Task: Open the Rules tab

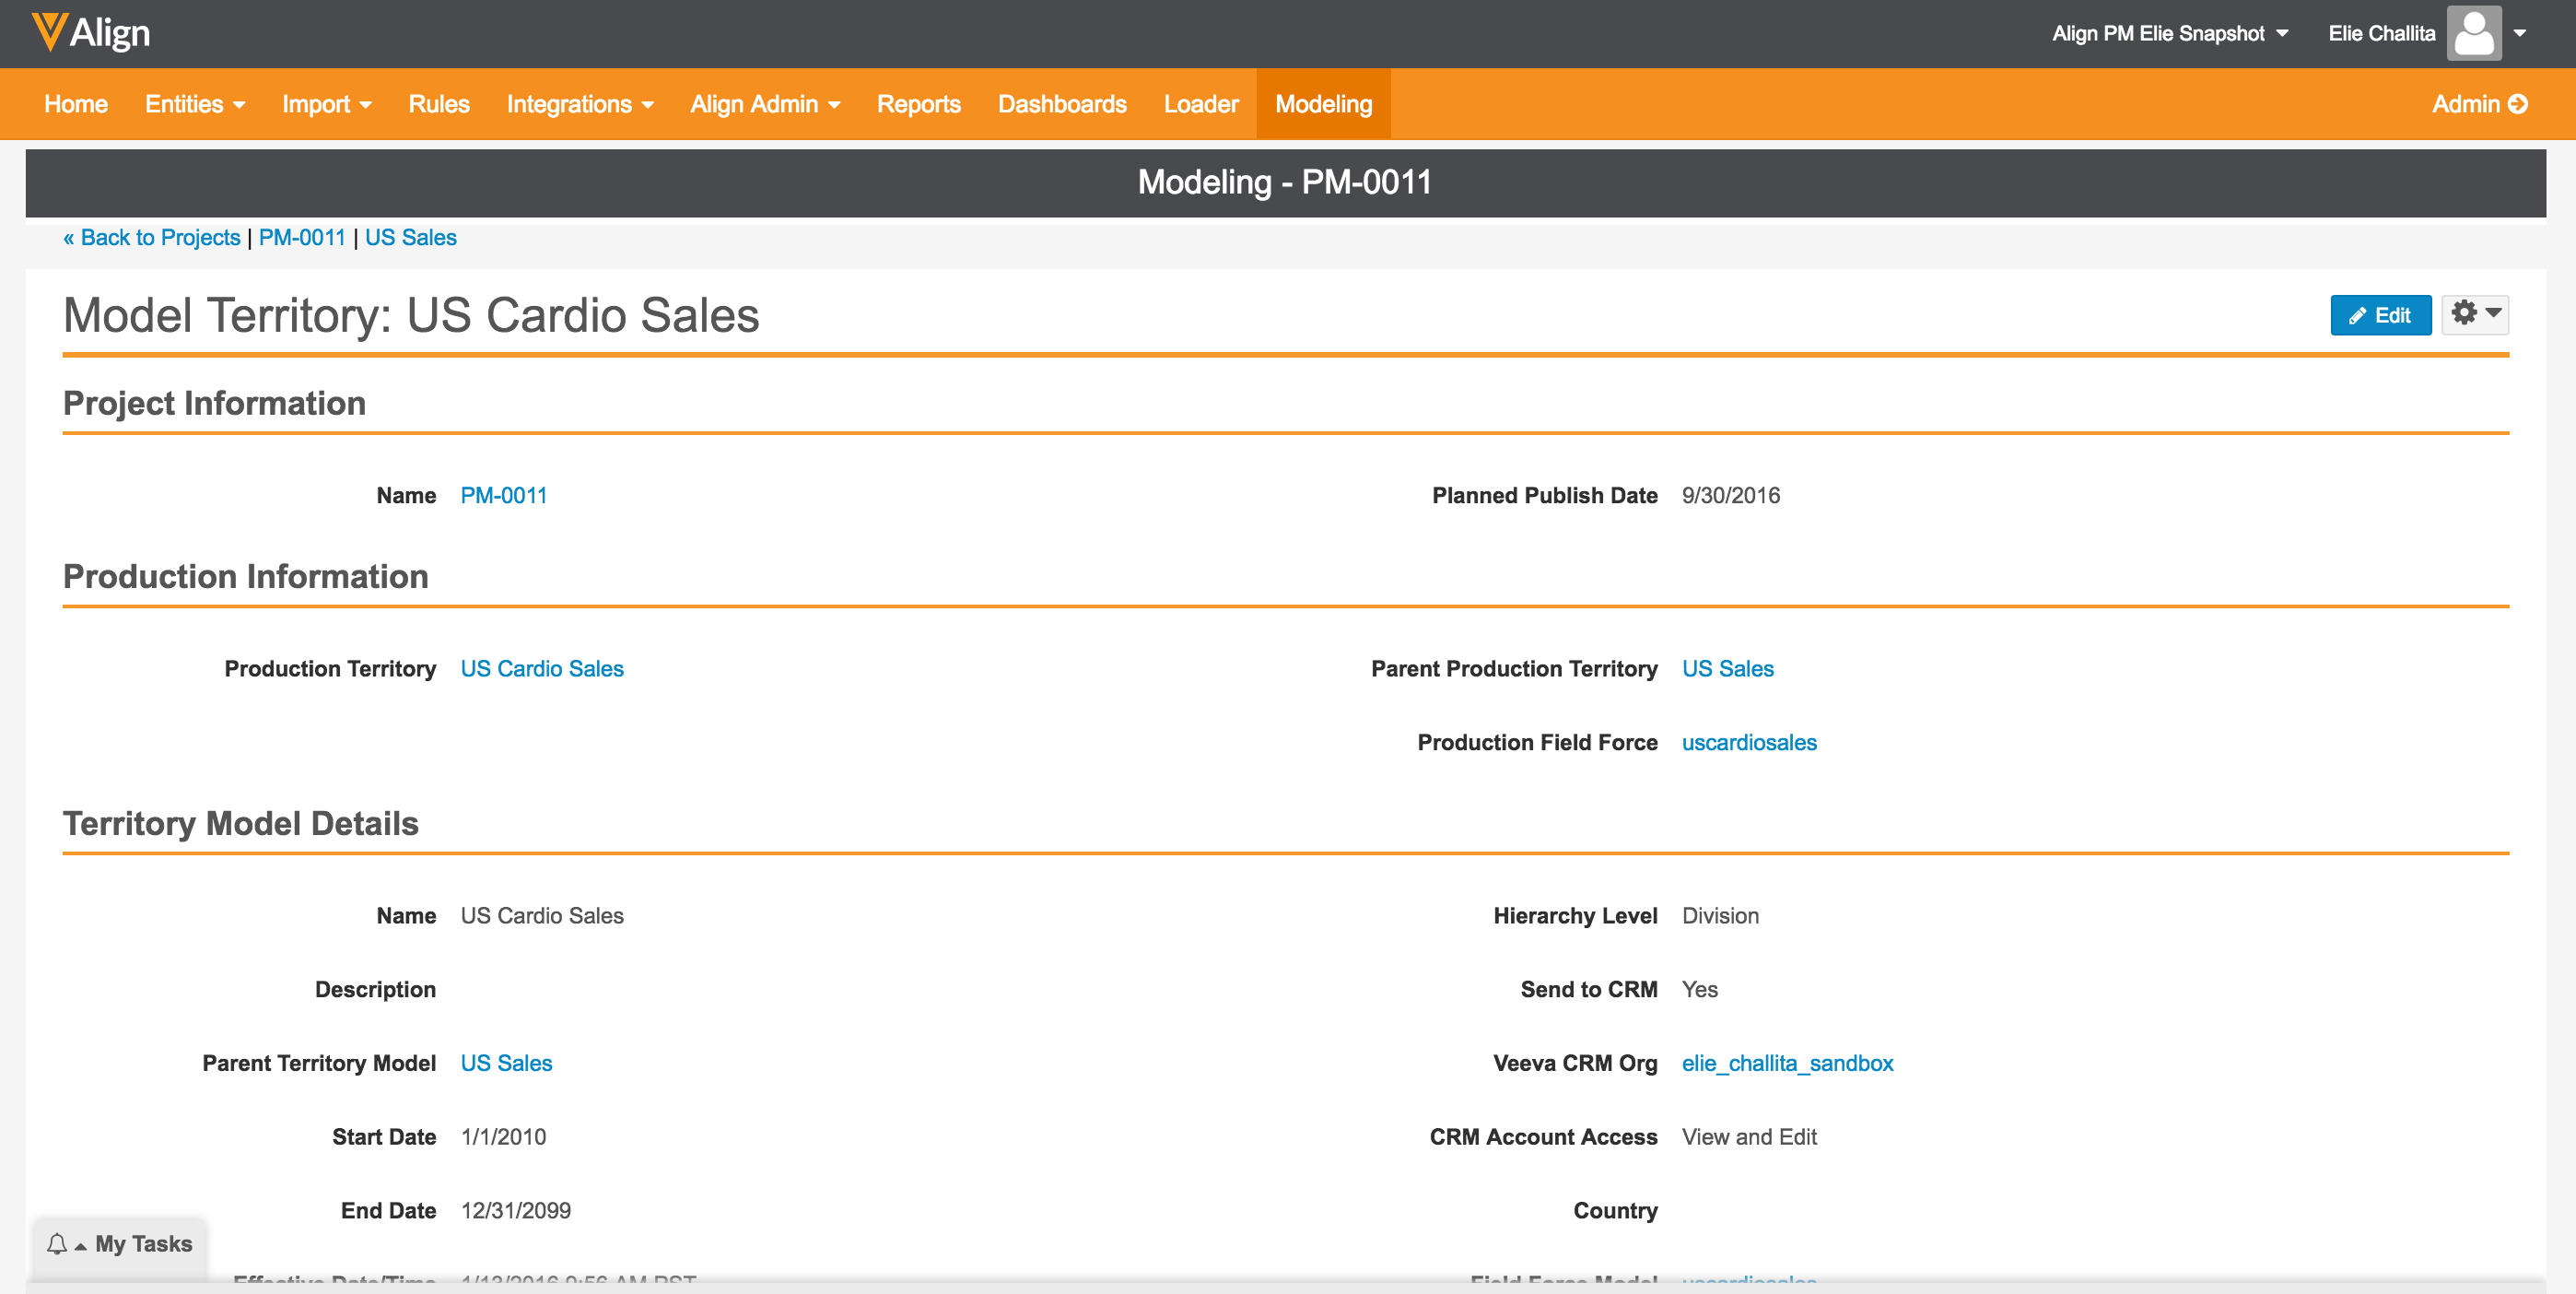Action: click(439, 104)
